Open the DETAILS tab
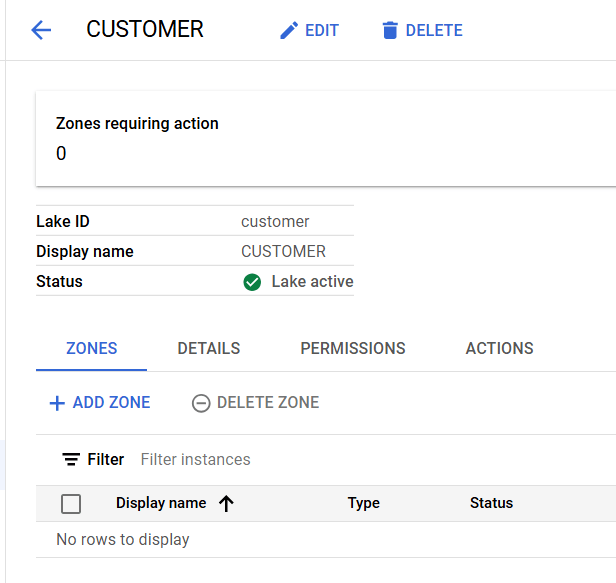 [x=209, y=349]
